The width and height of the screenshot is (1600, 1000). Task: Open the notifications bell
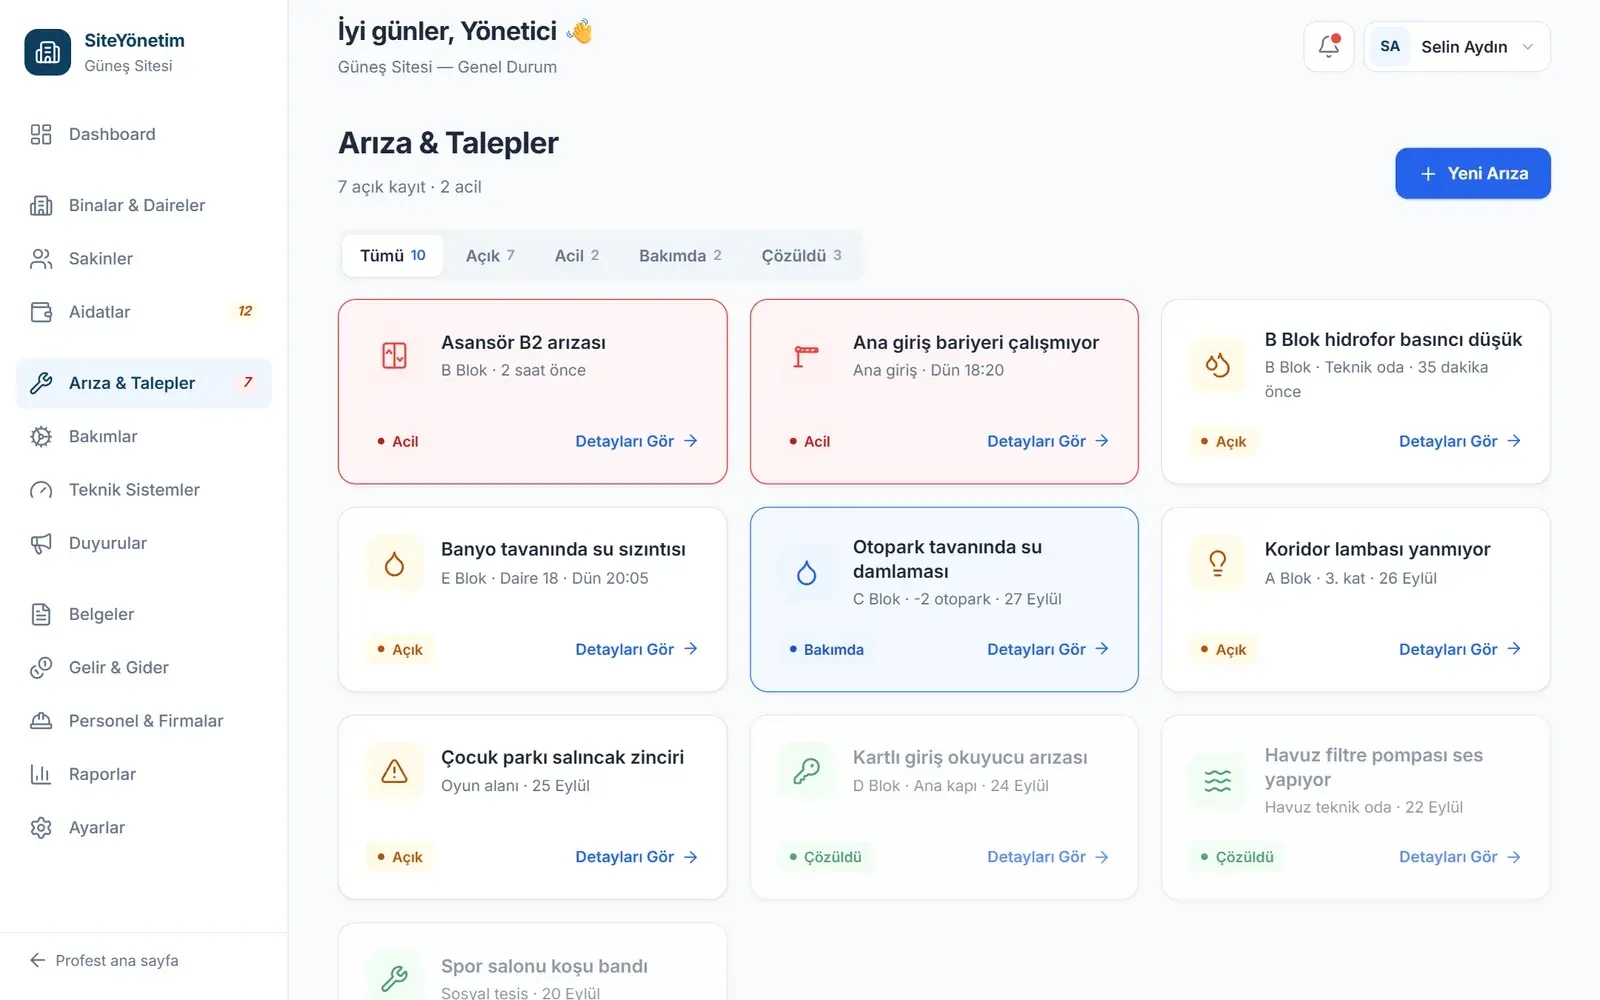(x=1328, y=46)
